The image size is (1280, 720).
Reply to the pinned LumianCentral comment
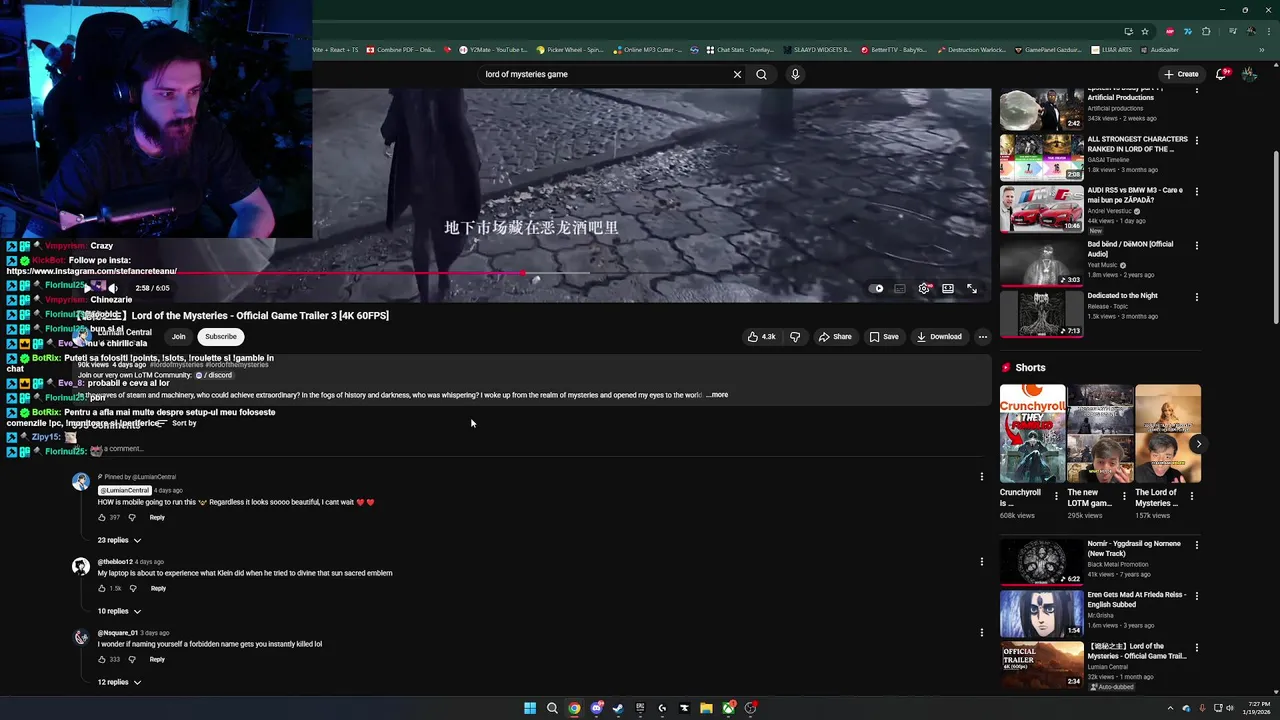pos(157,518)
